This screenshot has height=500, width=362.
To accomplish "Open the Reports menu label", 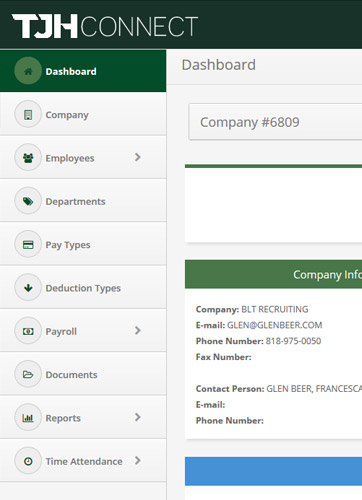I will [x=63, y=418].
